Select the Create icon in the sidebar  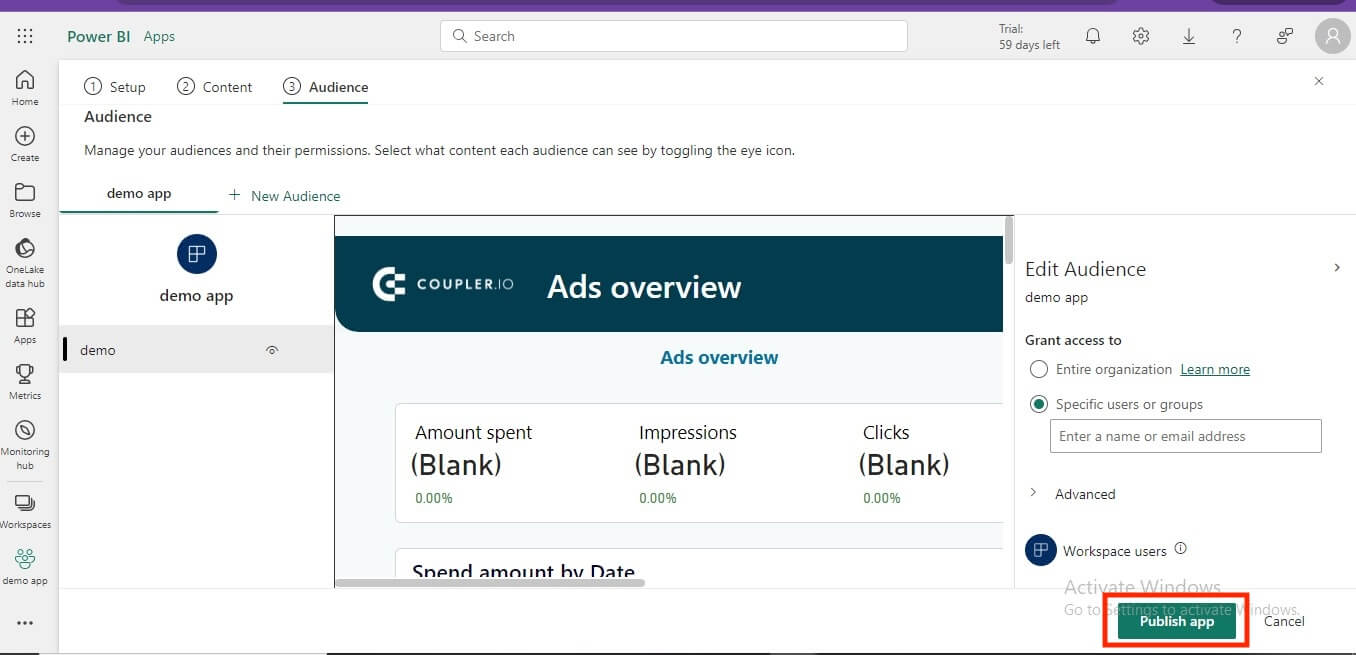click(25, 140)
